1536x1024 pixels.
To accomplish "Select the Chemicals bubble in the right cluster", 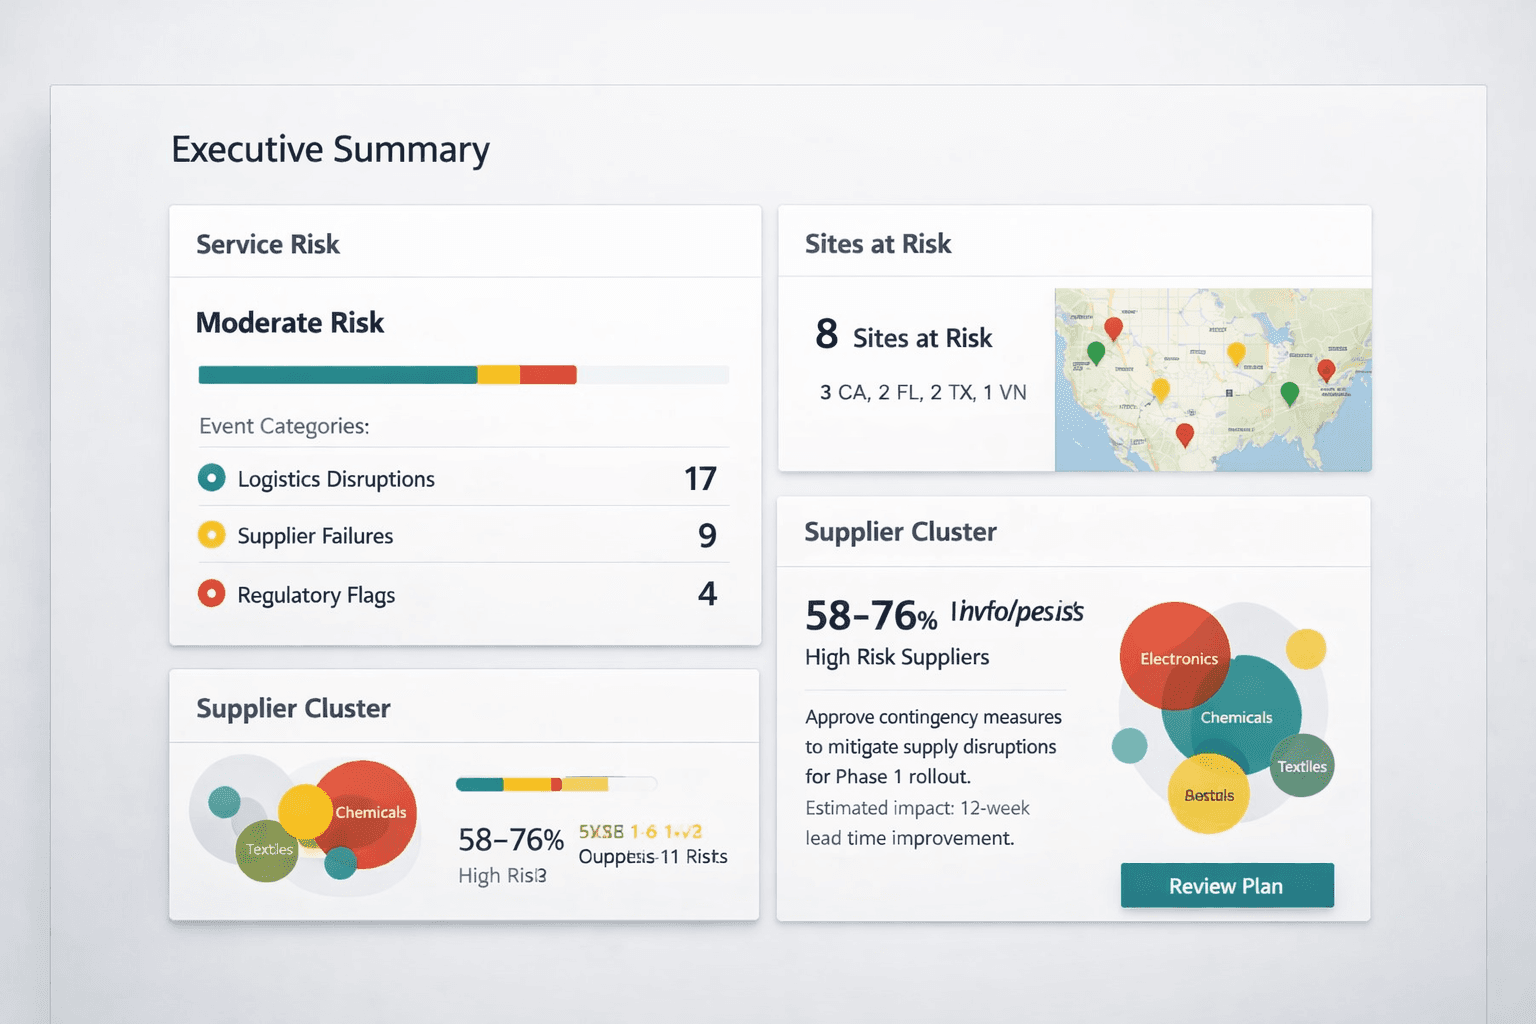I will (1238, 717).
